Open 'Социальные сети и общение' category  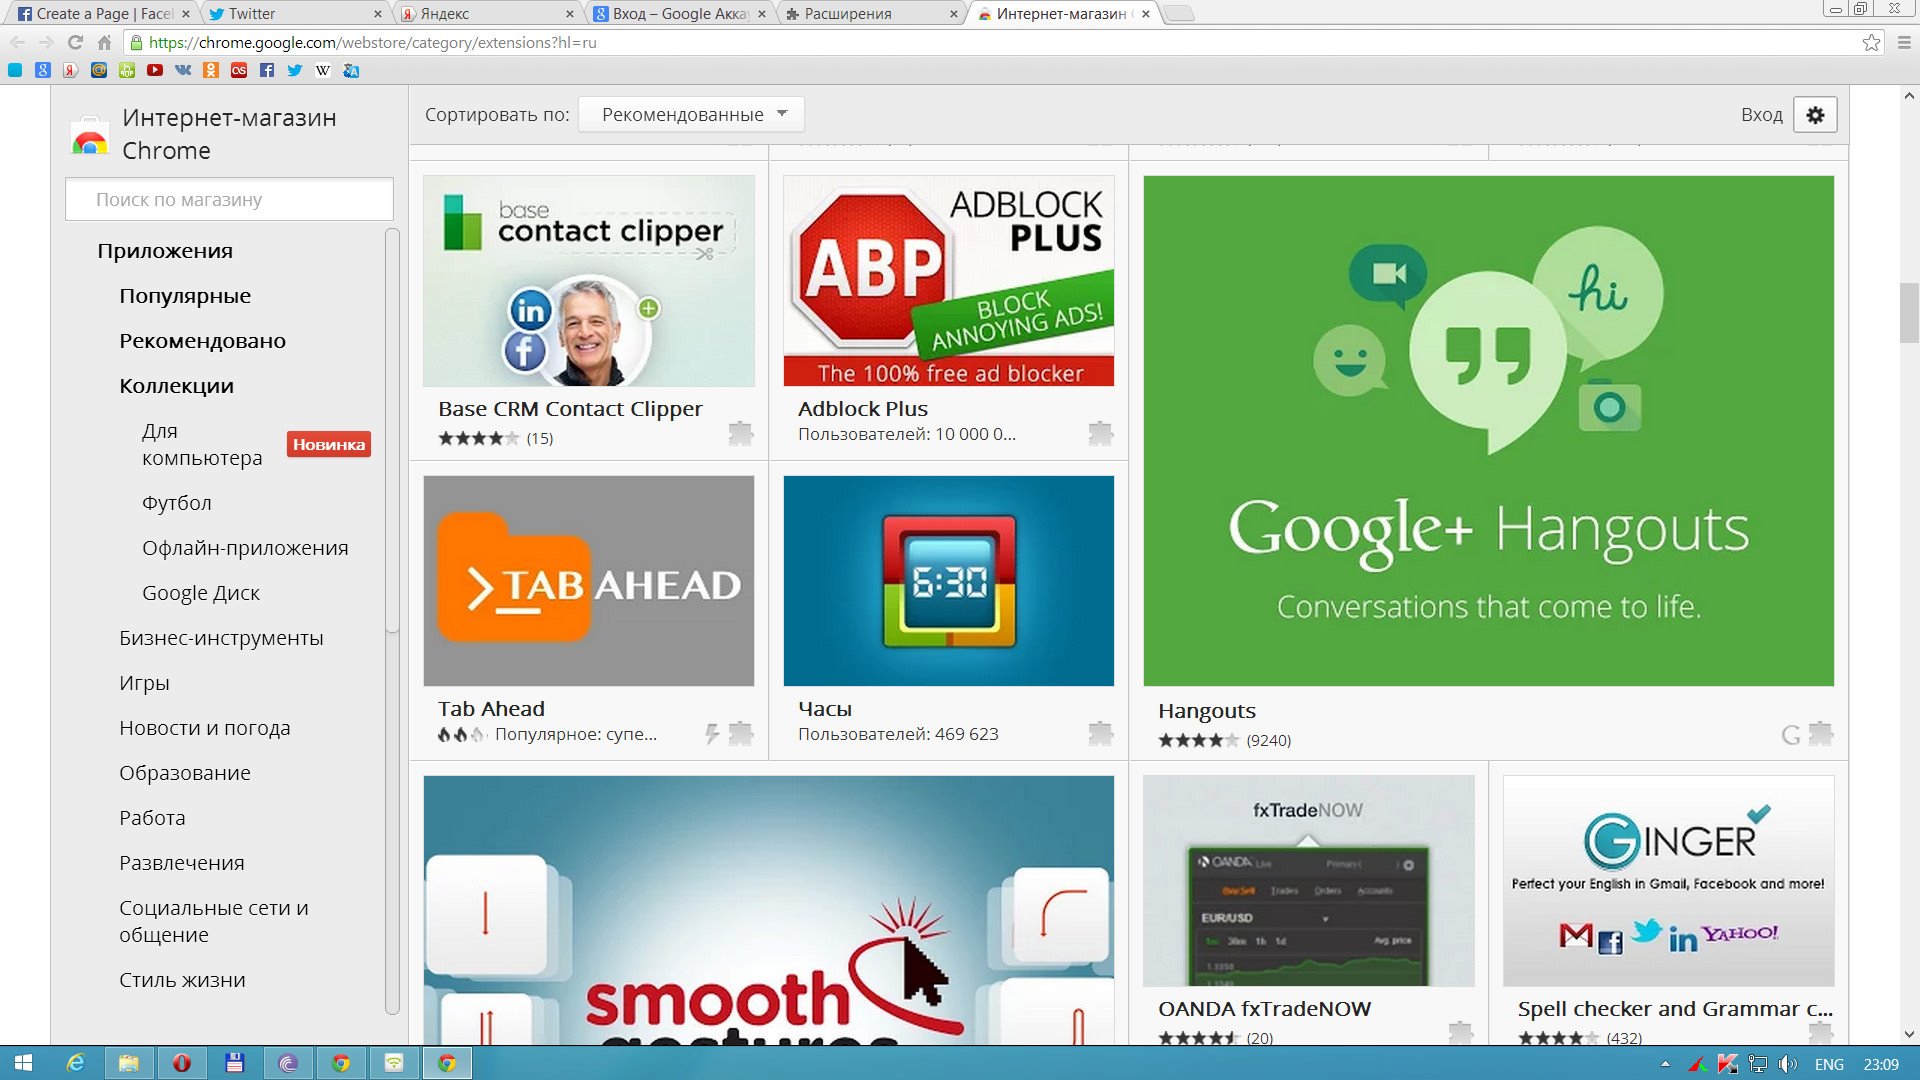[x=214, y=921]
